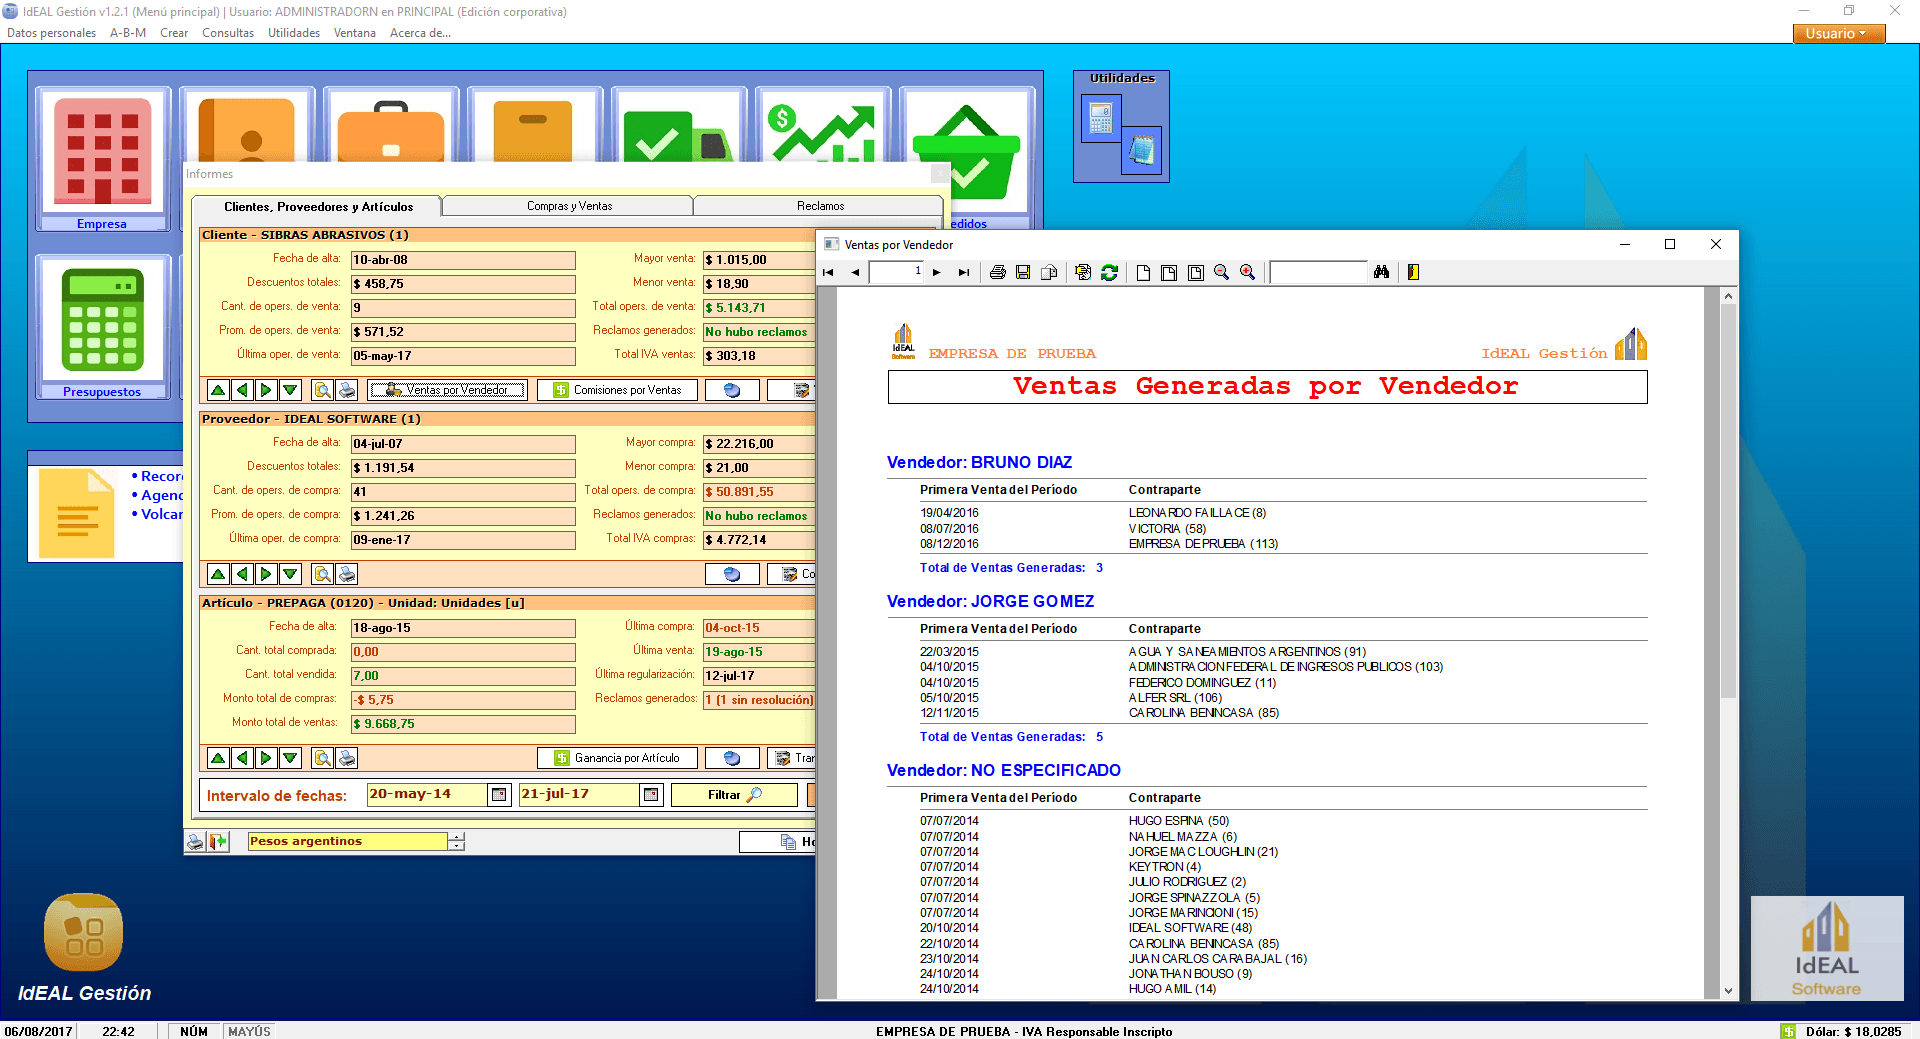Image resolution: width=1920 pixels, height=1039 pixels.
Task: Open A-B-M menu
Action: [128, 33]
